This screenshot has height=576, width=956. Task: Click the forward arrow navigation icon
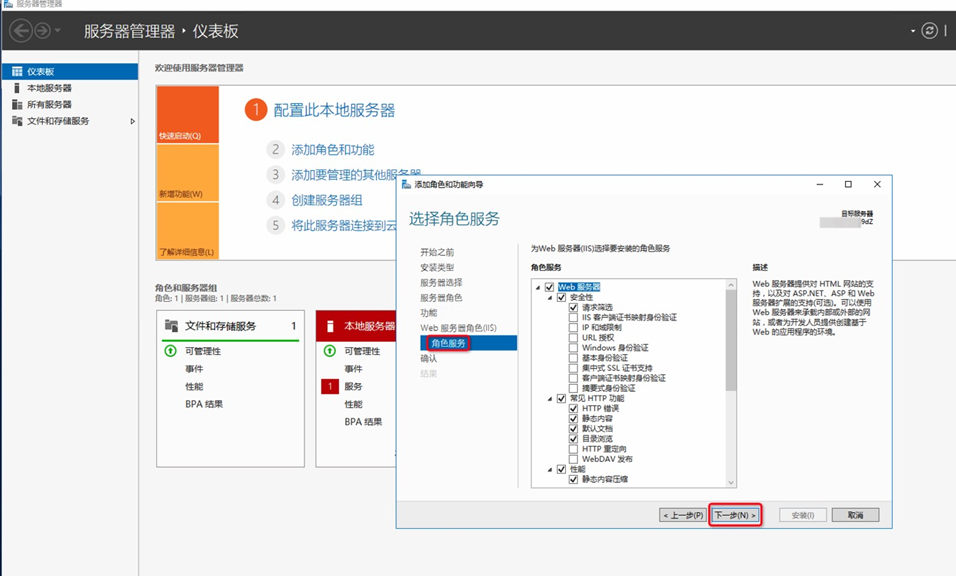(42, 31)
